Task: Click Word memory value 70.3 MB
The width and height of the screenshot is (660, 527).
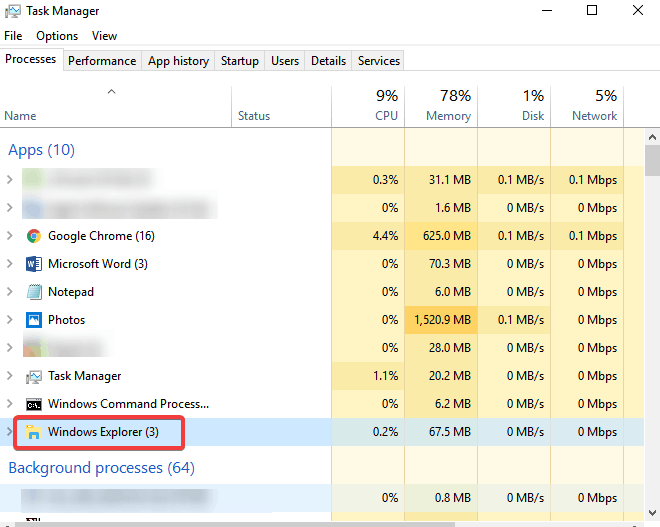Action: click(x=450, y=264)
